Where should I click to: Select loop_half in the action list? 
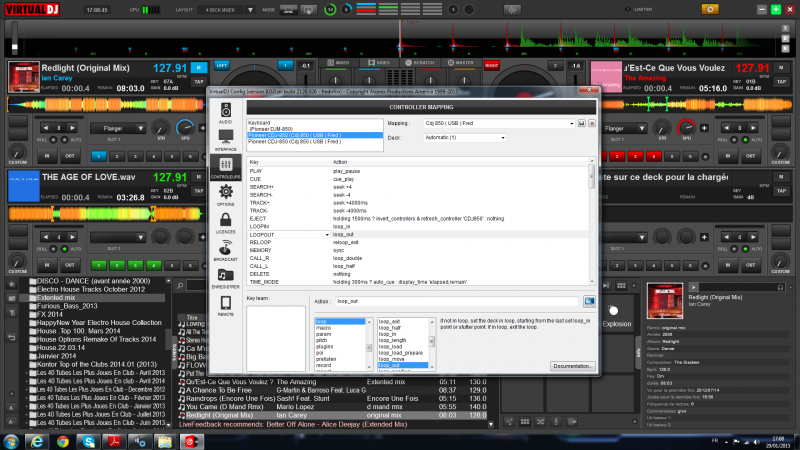pyautogui.click(x=390, y=327)
